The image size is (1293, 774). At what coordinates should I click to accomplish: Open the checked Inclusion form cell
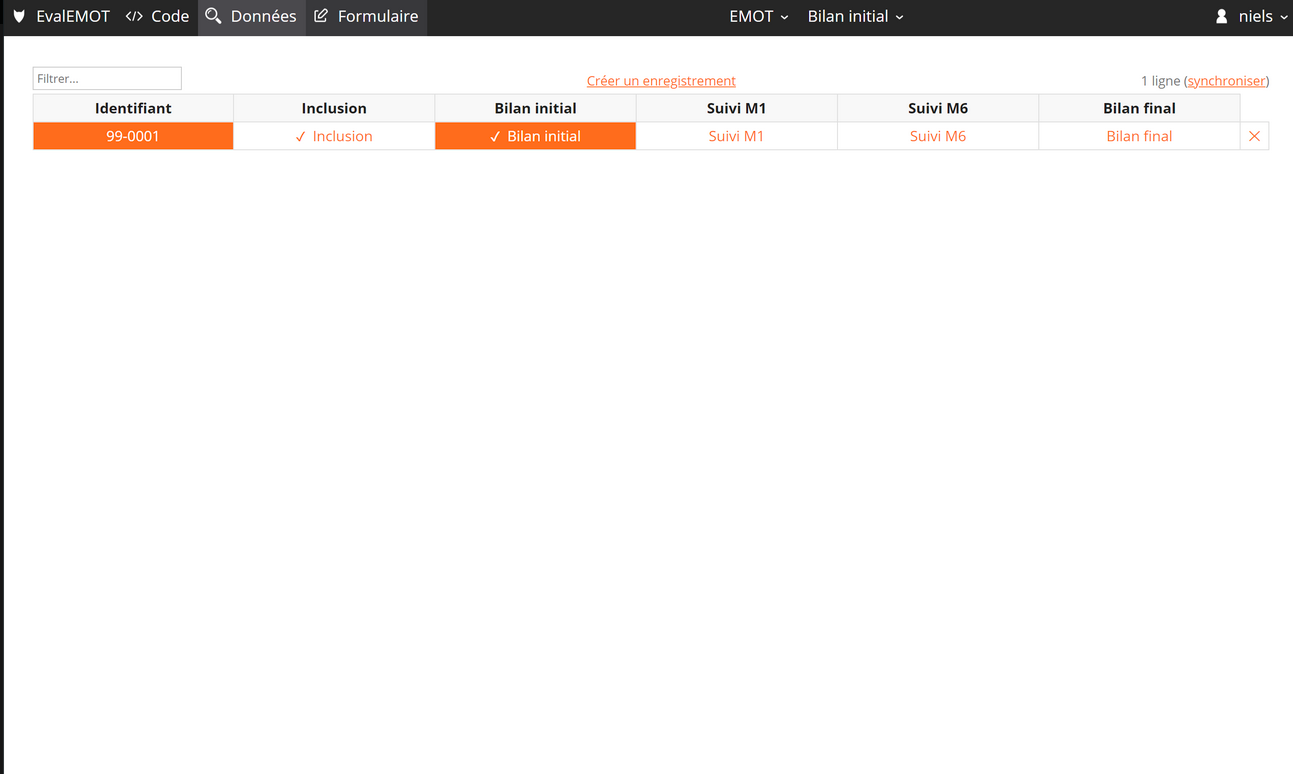pyautogui.click(x=334, y=136)
